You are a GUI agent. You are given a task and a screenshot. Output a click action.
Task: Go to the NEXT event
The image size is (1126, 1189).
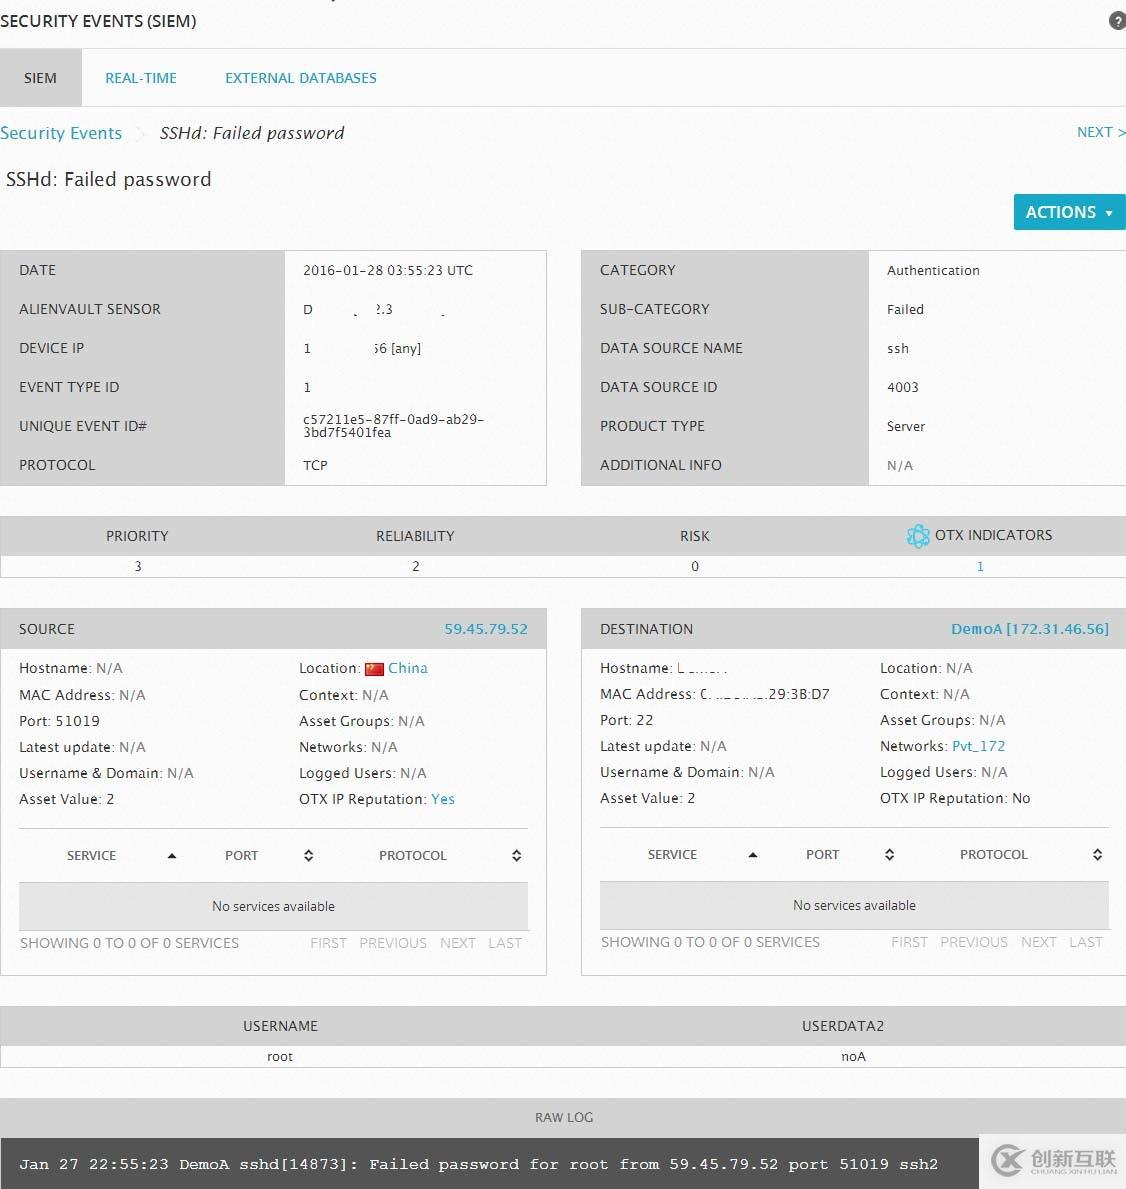(1099, 132)
